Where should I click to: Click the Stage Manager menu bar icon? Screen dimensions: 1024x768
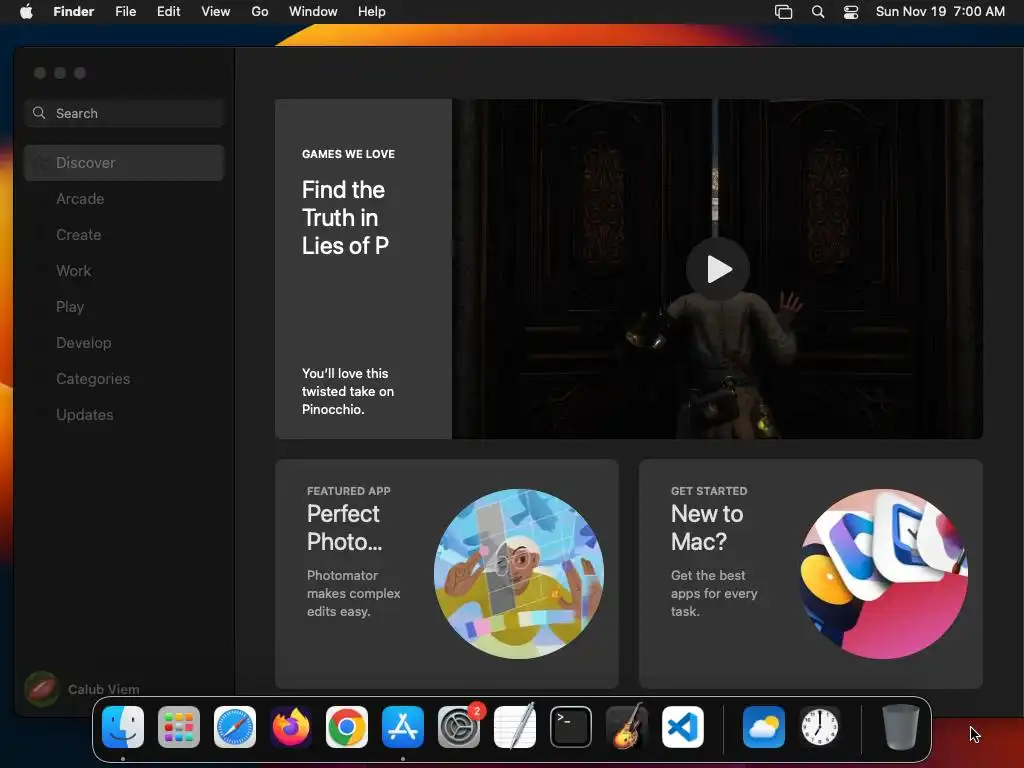point(783,12)
